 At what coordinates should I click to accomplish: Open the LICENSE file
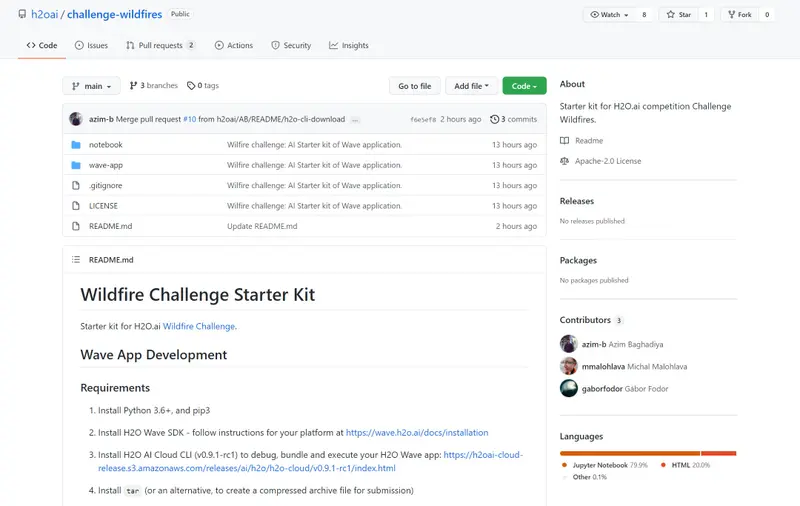tap(103, 206)
